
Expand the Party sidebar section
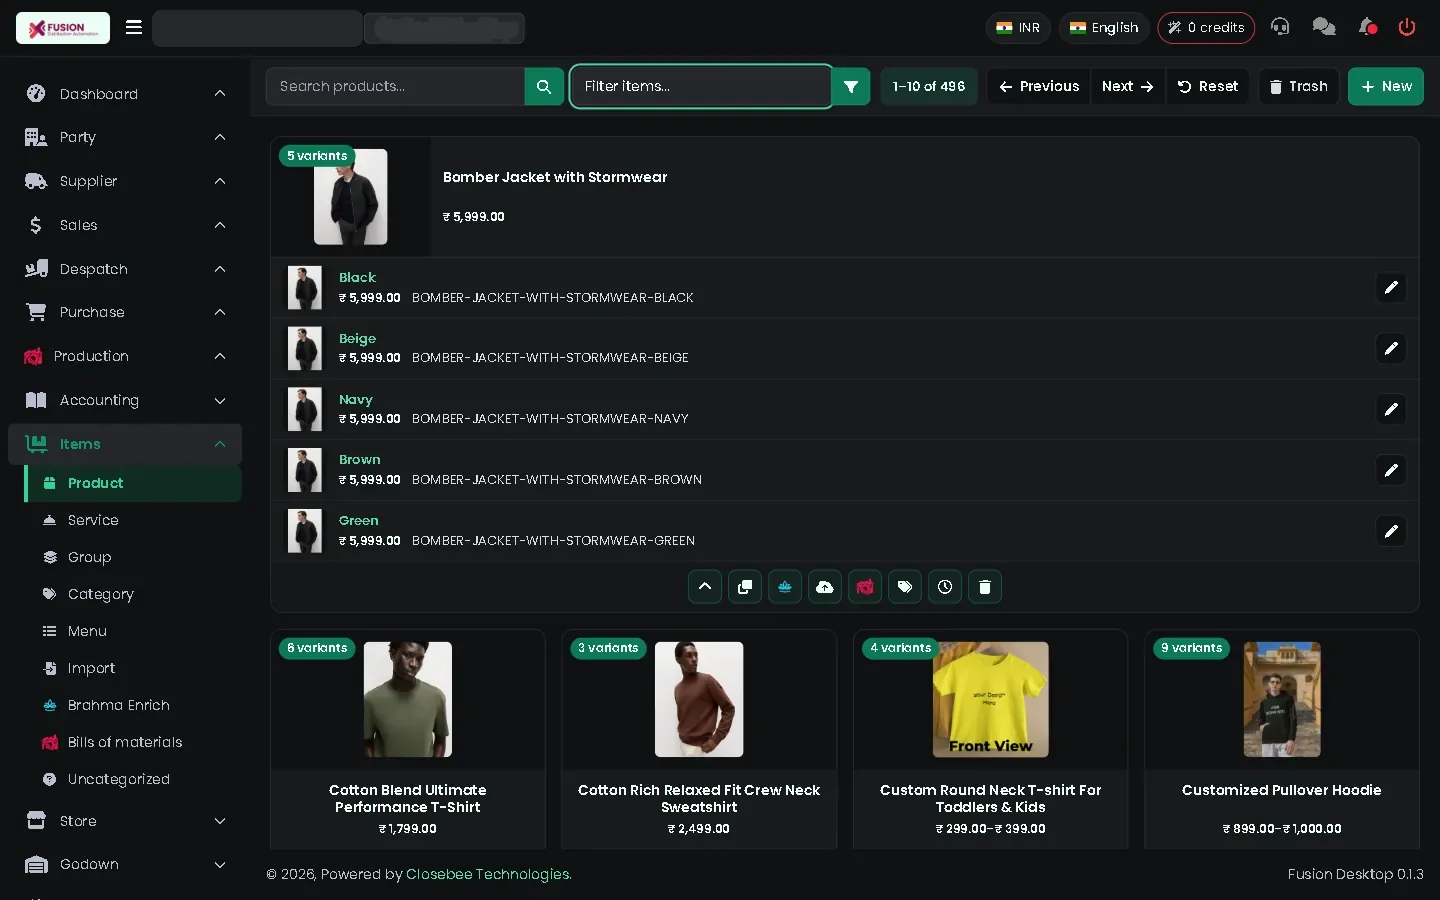125,137
